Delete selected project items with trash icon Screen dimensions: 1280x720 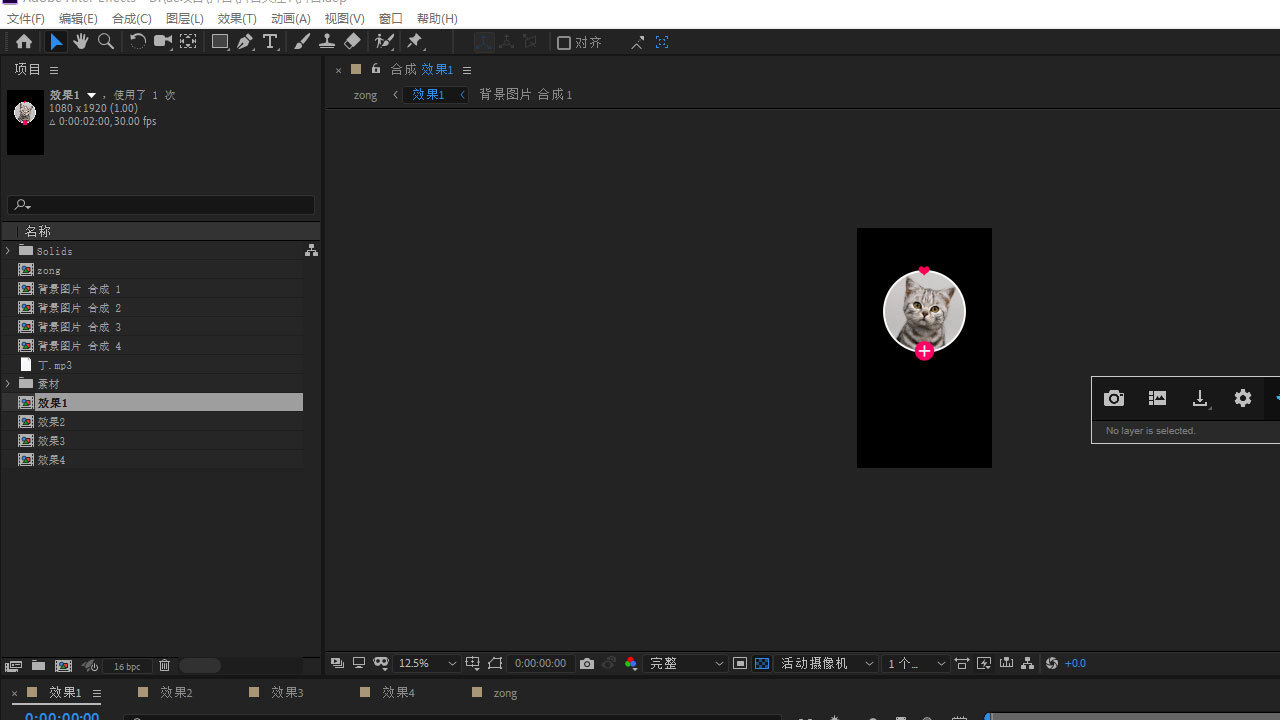click(x=165, y=666)
